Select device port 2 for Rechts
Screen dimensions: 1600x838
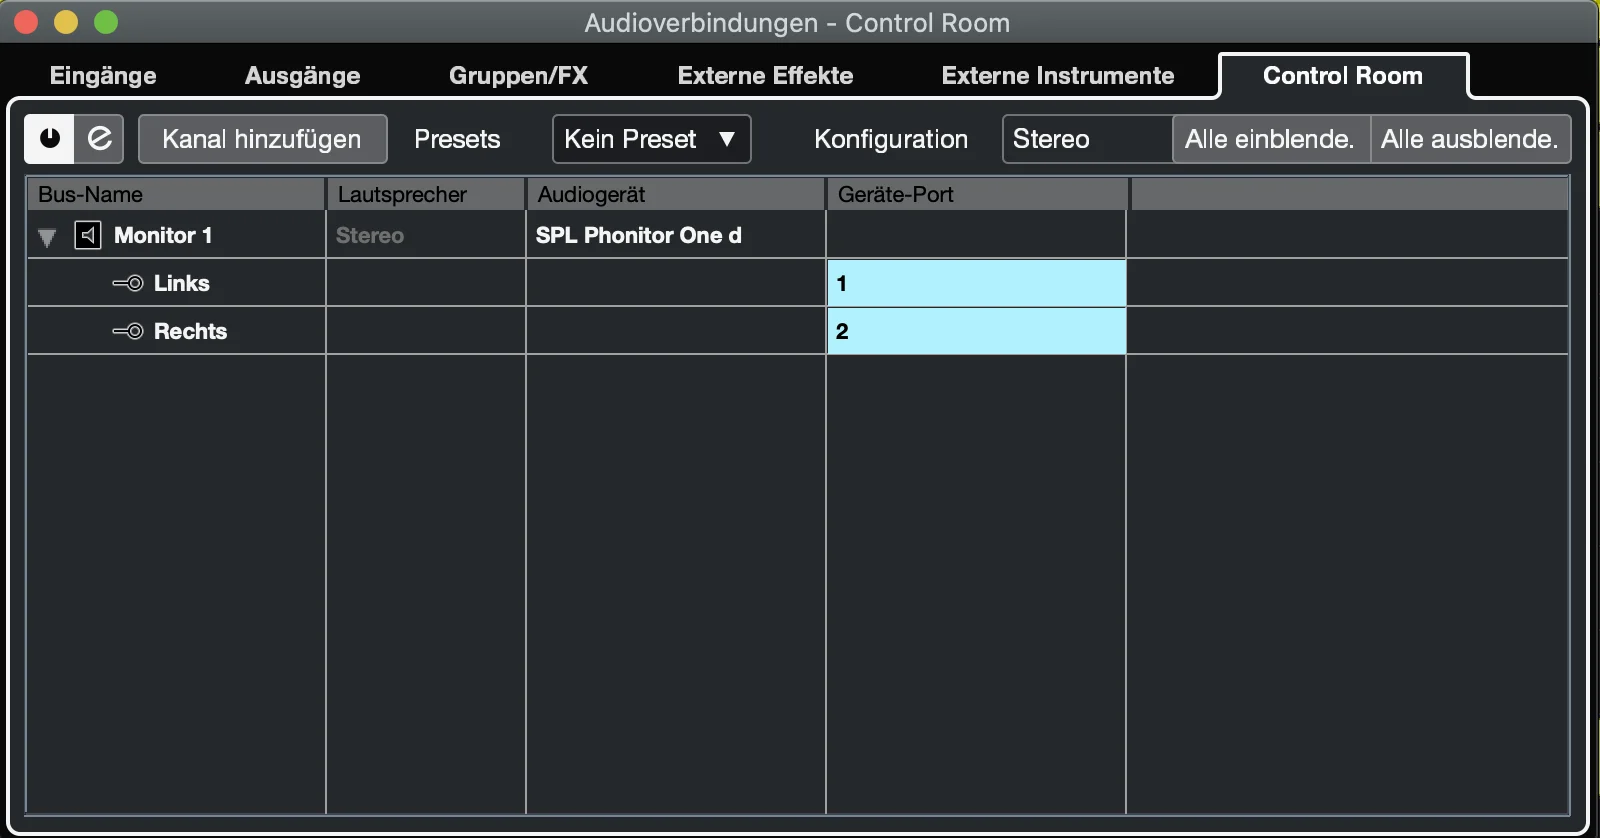coord(976,331)
